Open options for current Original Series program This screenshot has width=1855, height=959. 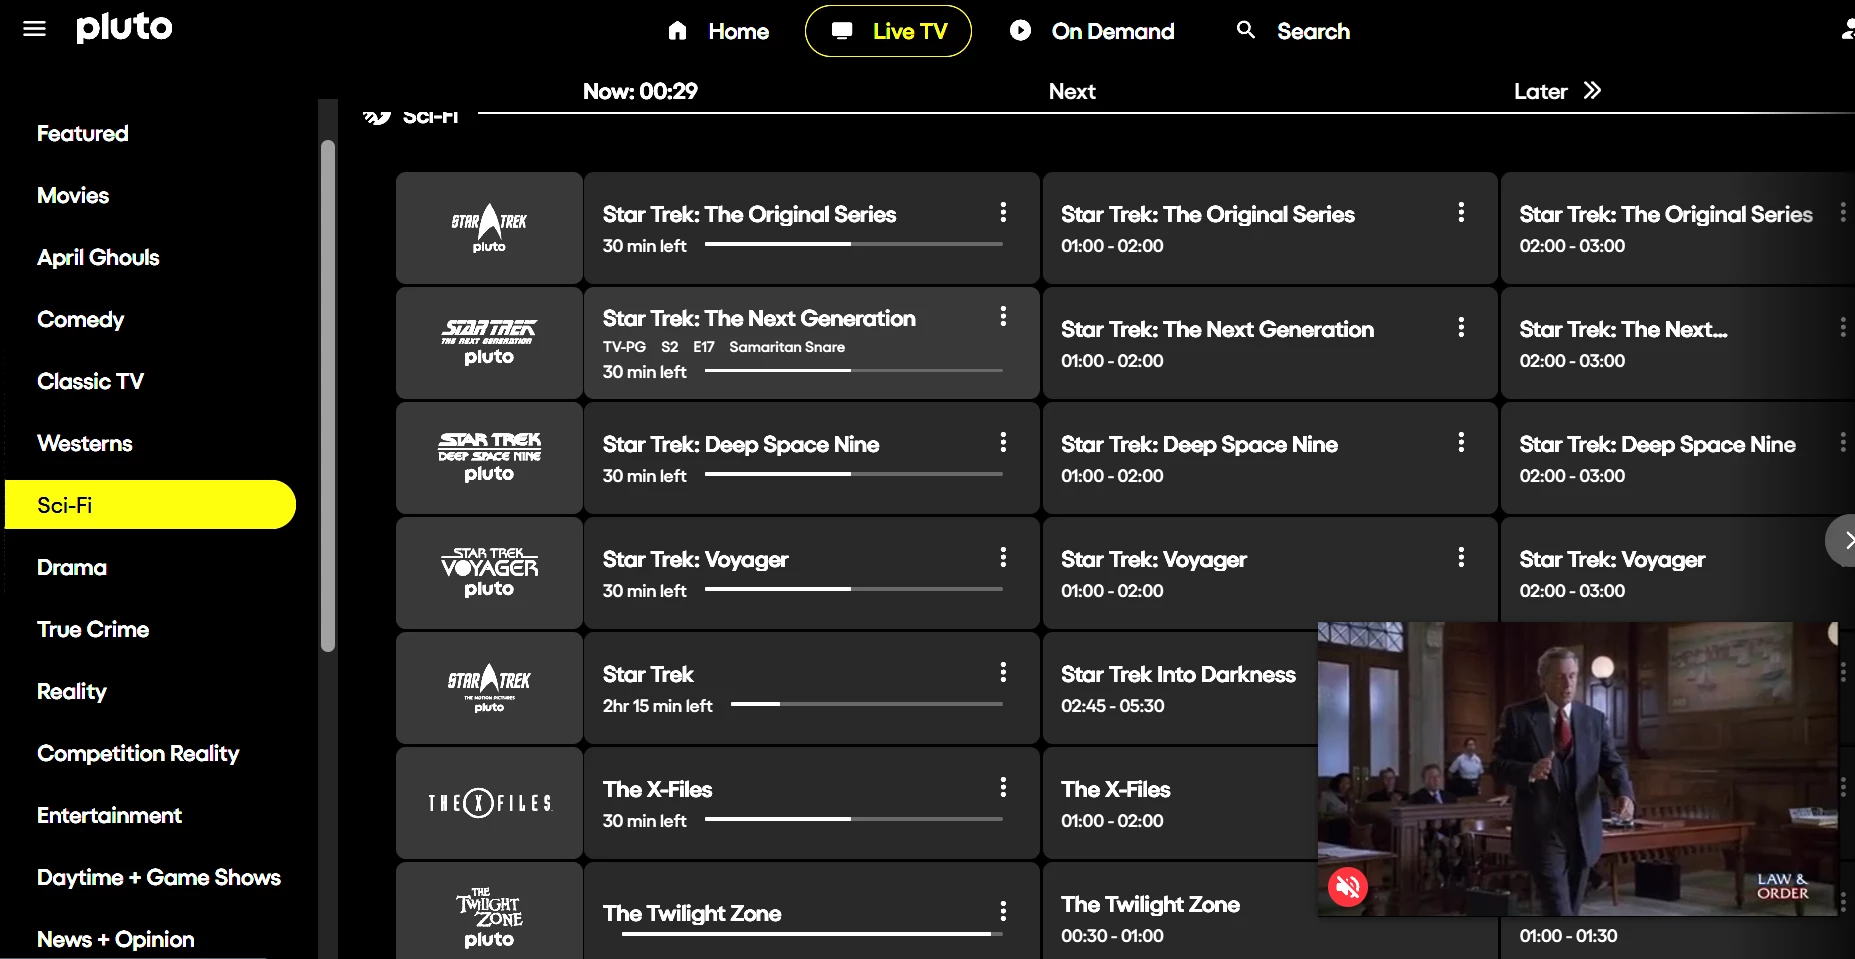[x=1003, y=212]
